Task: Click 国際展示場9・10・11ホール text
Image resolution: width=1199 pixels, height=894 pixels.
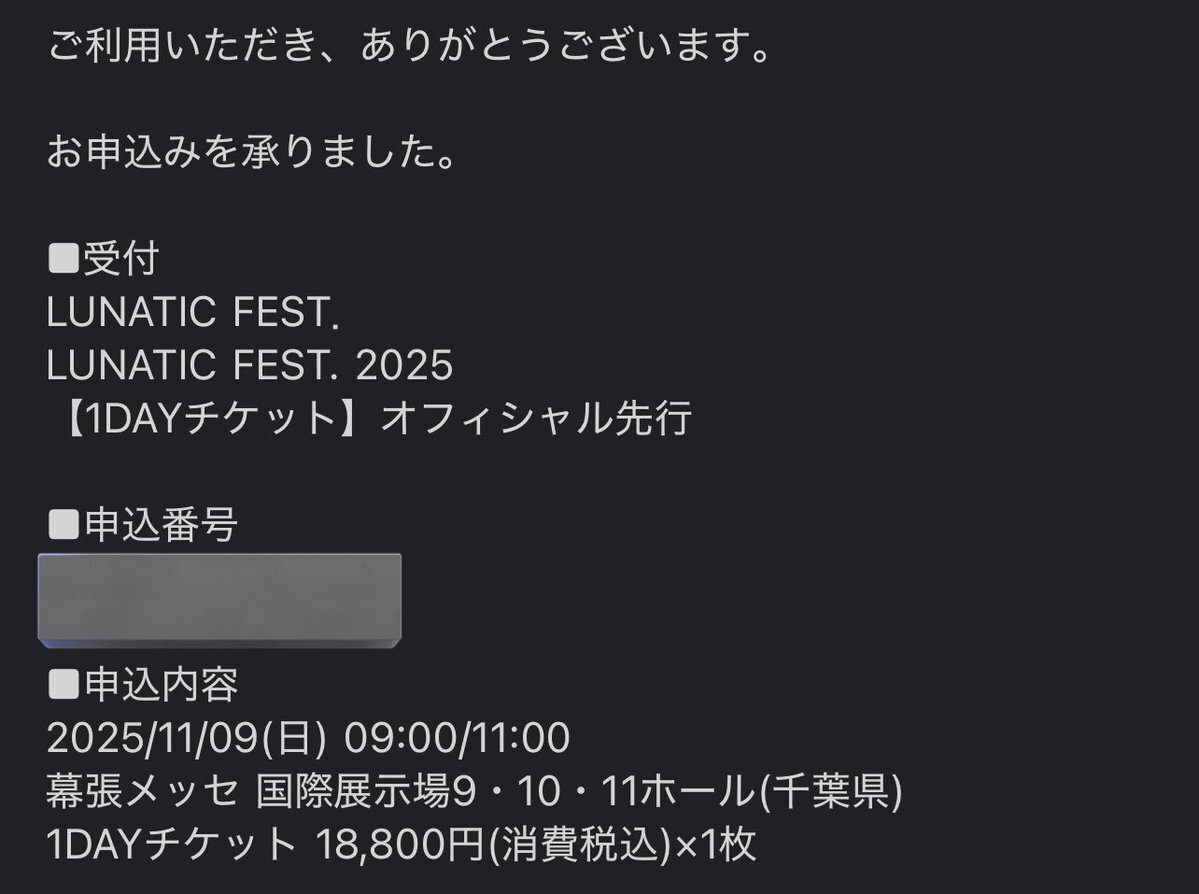Action: coord(505,791)
